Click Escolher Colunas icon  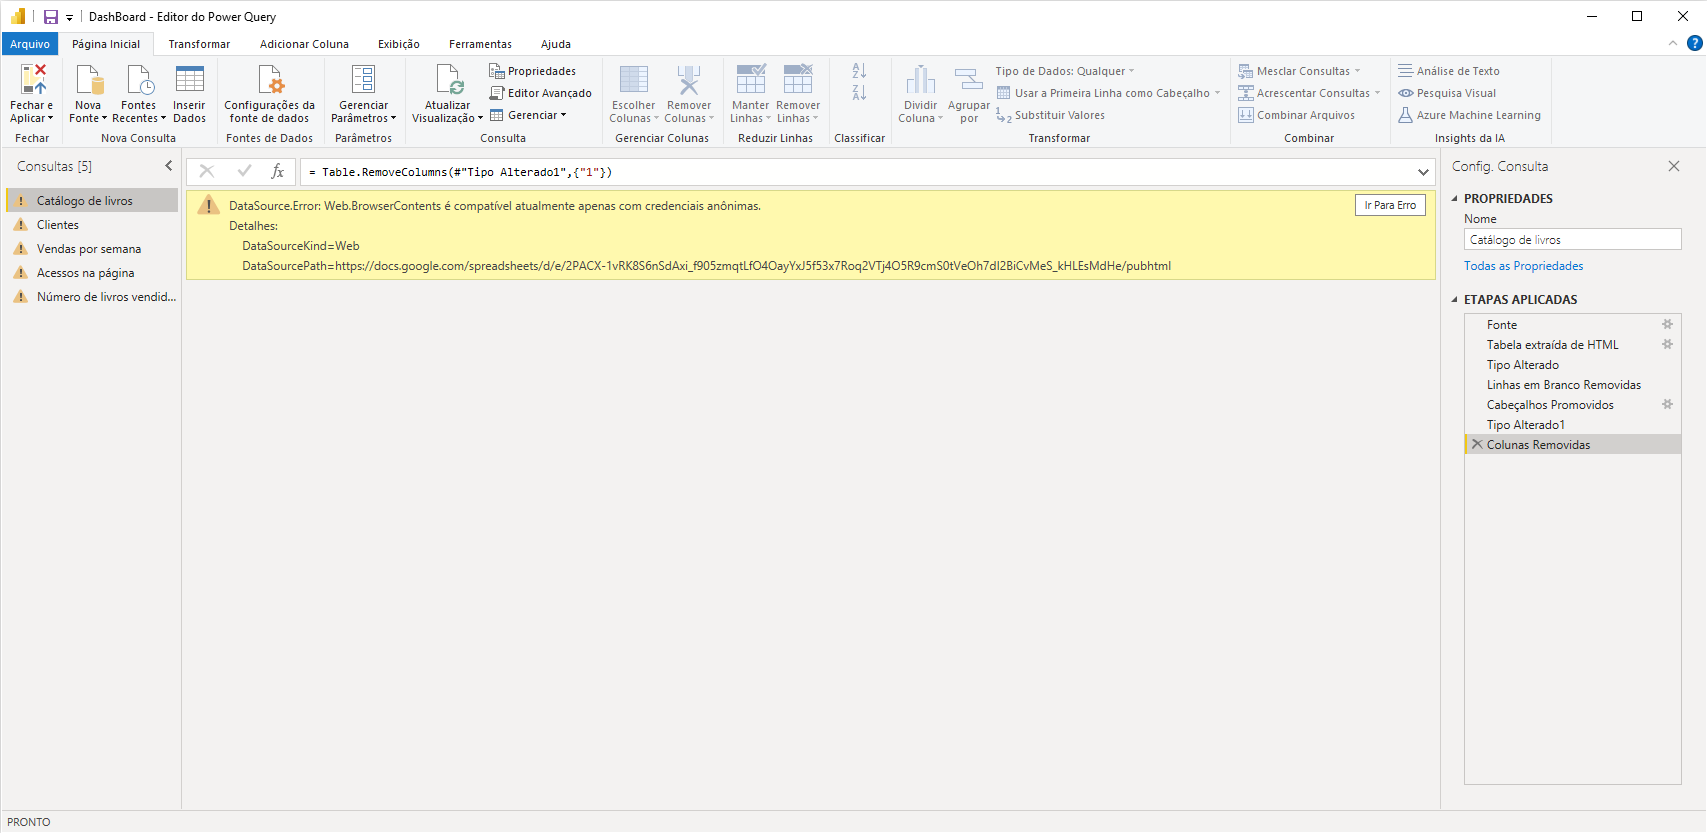pos(634,79)
